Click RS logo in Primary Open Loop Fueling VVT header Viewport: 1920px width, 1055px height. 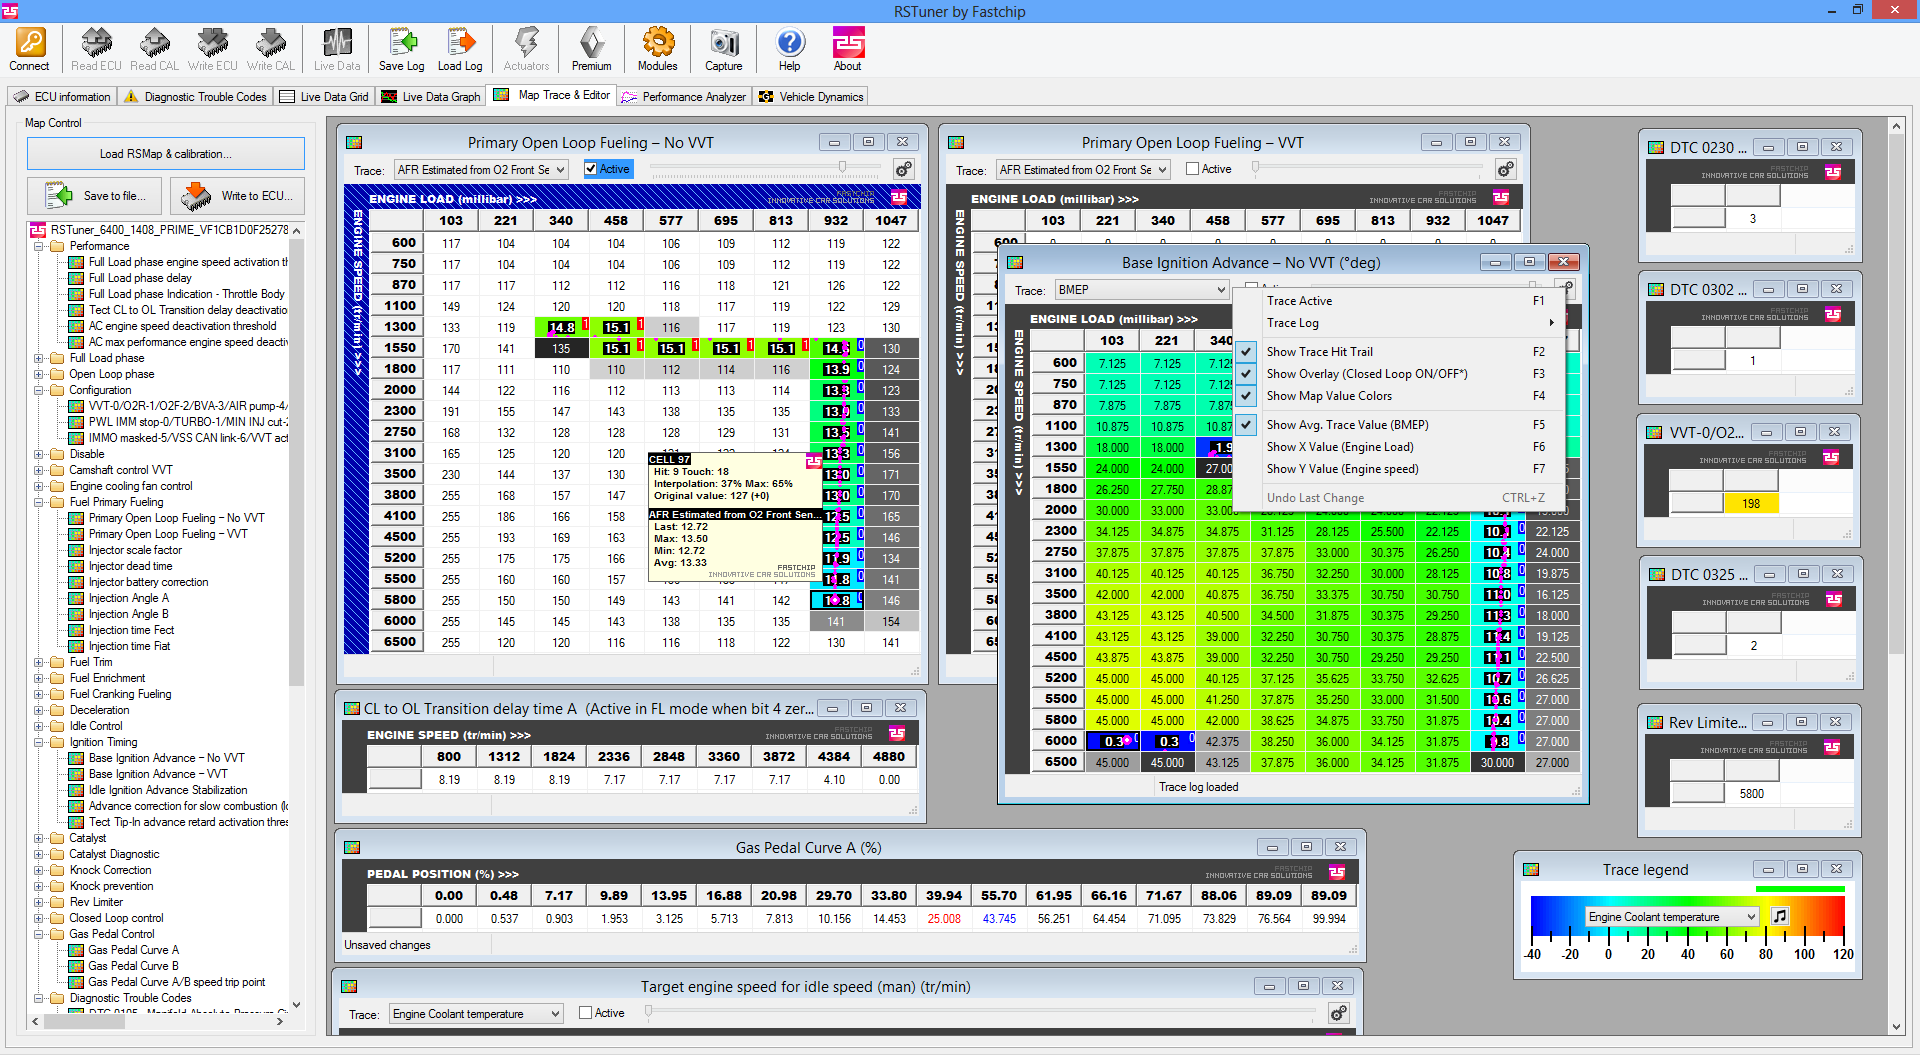click(1501, 197)
